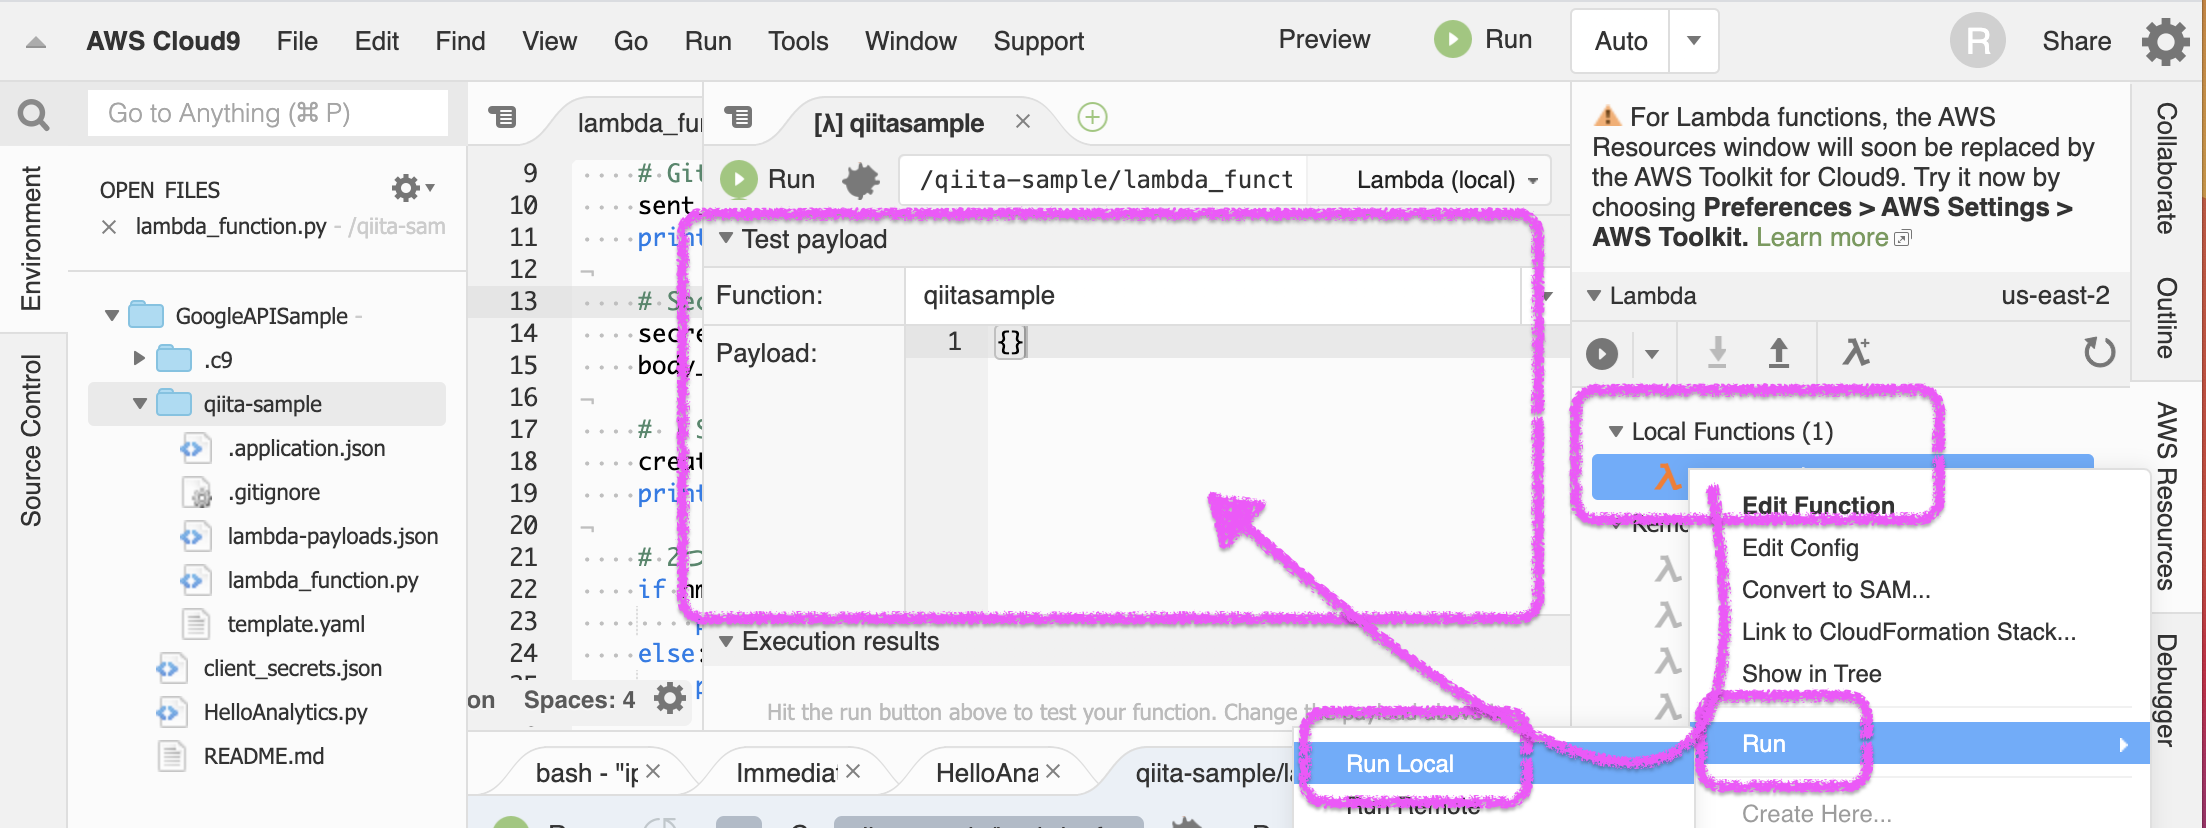This screenshot has height=828, width=2206.
Task: Click Go to Anything search field
Action: coord(268,113)
